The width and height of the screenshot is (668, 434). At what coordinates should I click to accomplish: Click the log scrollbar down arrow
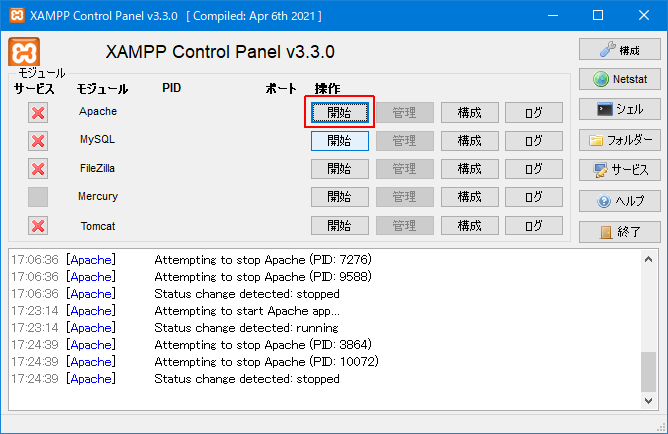point(648,401)
